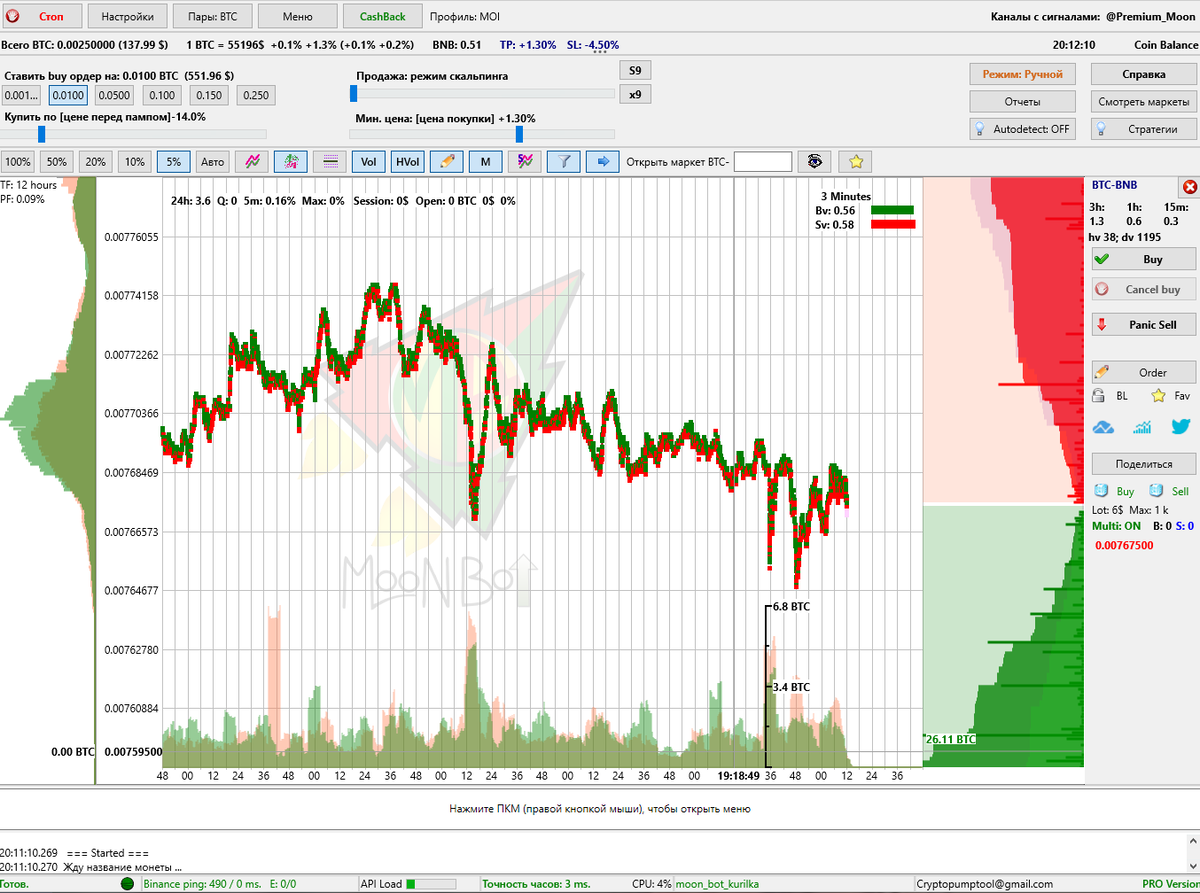Image resolution: width=1200 pixels, height=893 pixels.
Task: Open the Twitter bird icon
Action: (x=1180, y=427)
